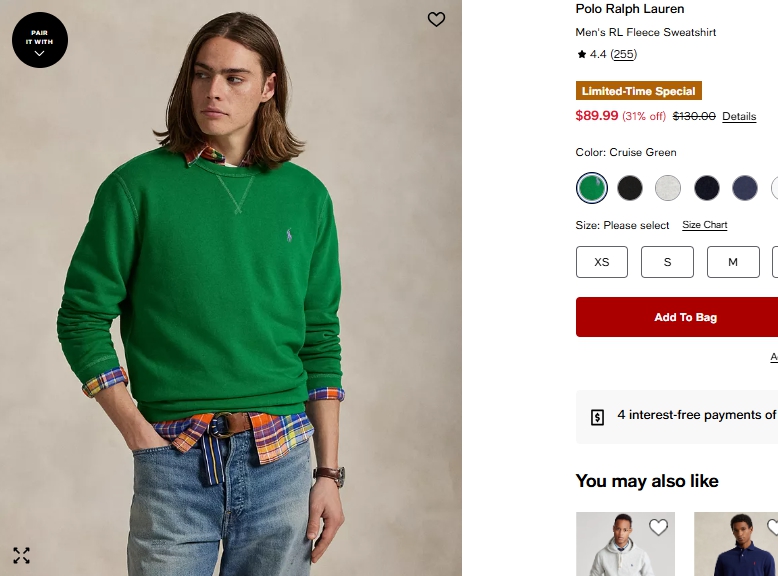Choose the black color swatch
This screenshot has height=576, width=778.
[630, 188]
